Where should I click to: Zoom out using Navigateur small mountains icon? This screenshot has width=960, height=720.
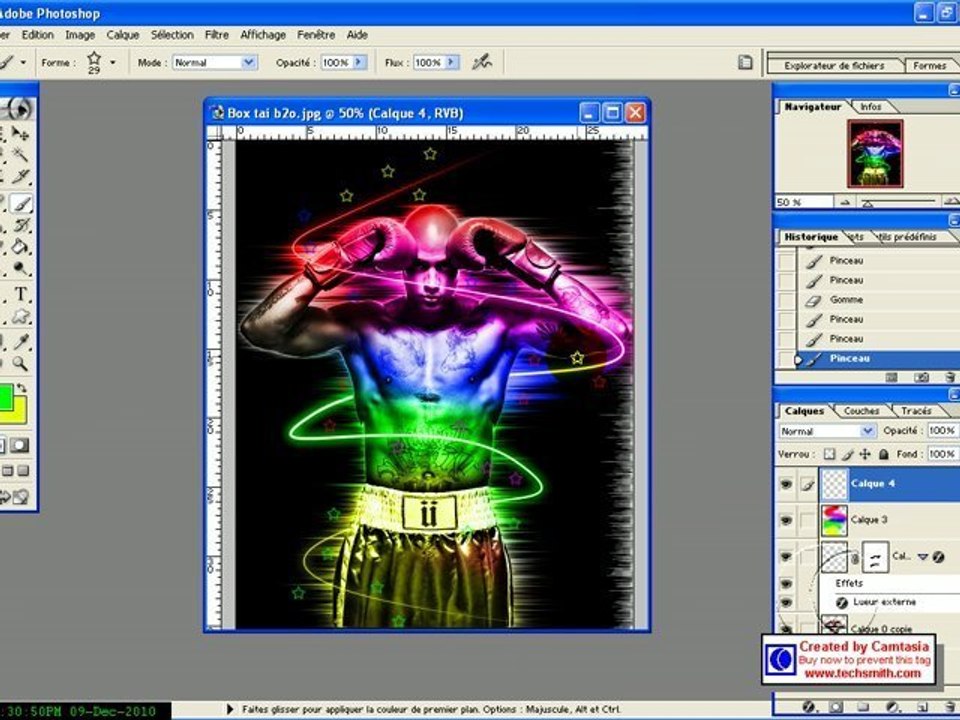click(846, 201)
